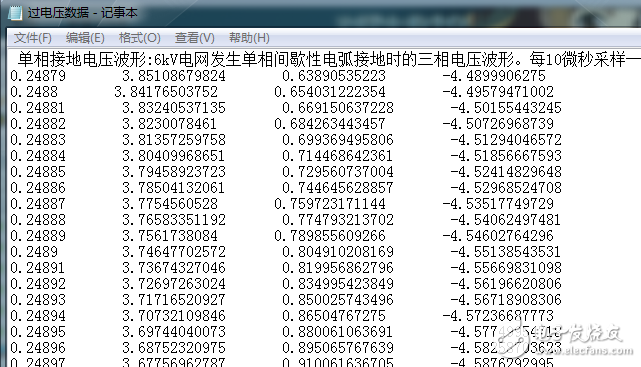
Task: Click the value 3.78504132061
Action: click(x=174, y=188)
